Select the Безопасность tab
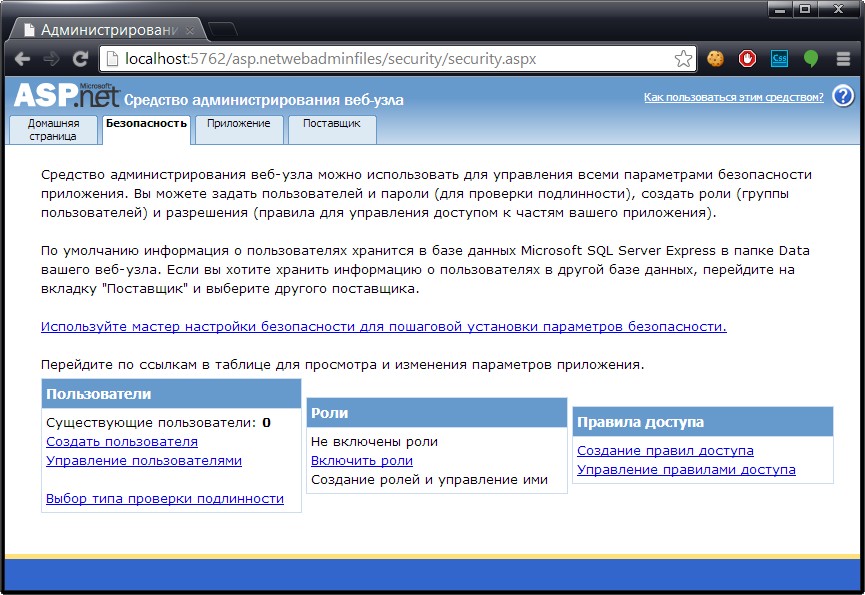 [146, 130]
